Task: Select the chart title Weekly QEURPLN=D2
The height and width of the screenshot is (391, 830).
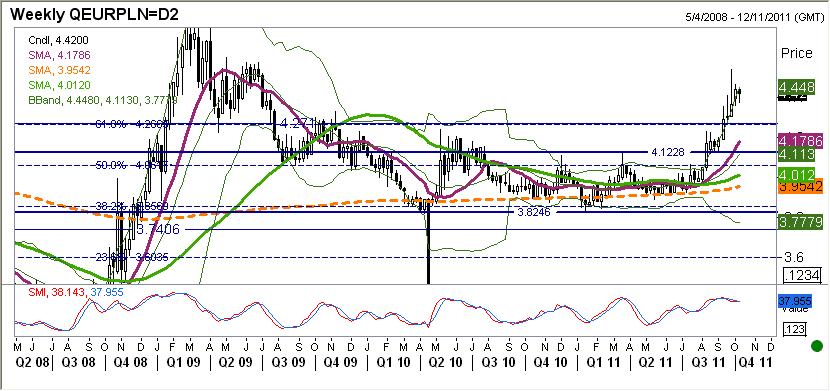Action: pos(94,15)
